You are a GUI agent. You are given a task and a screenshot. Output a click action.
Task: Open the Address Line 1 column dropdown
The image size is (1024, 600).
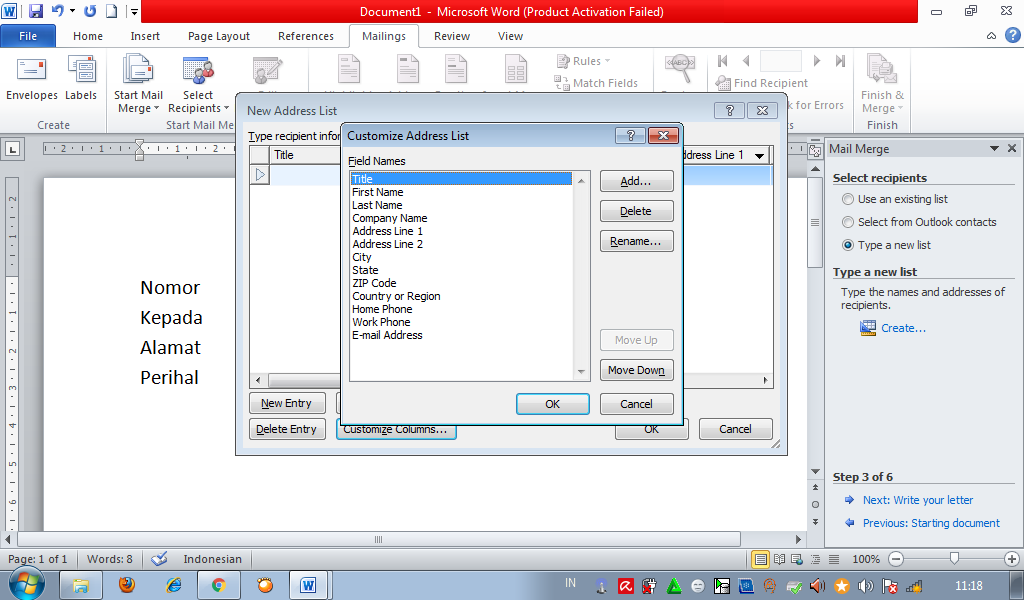tap(758, 155)
